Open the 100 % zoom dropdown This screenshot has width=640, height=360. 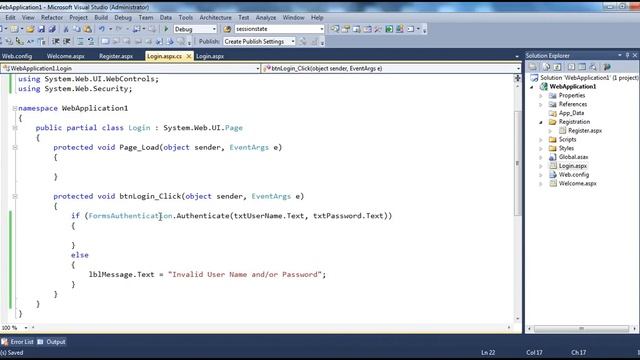26,328
